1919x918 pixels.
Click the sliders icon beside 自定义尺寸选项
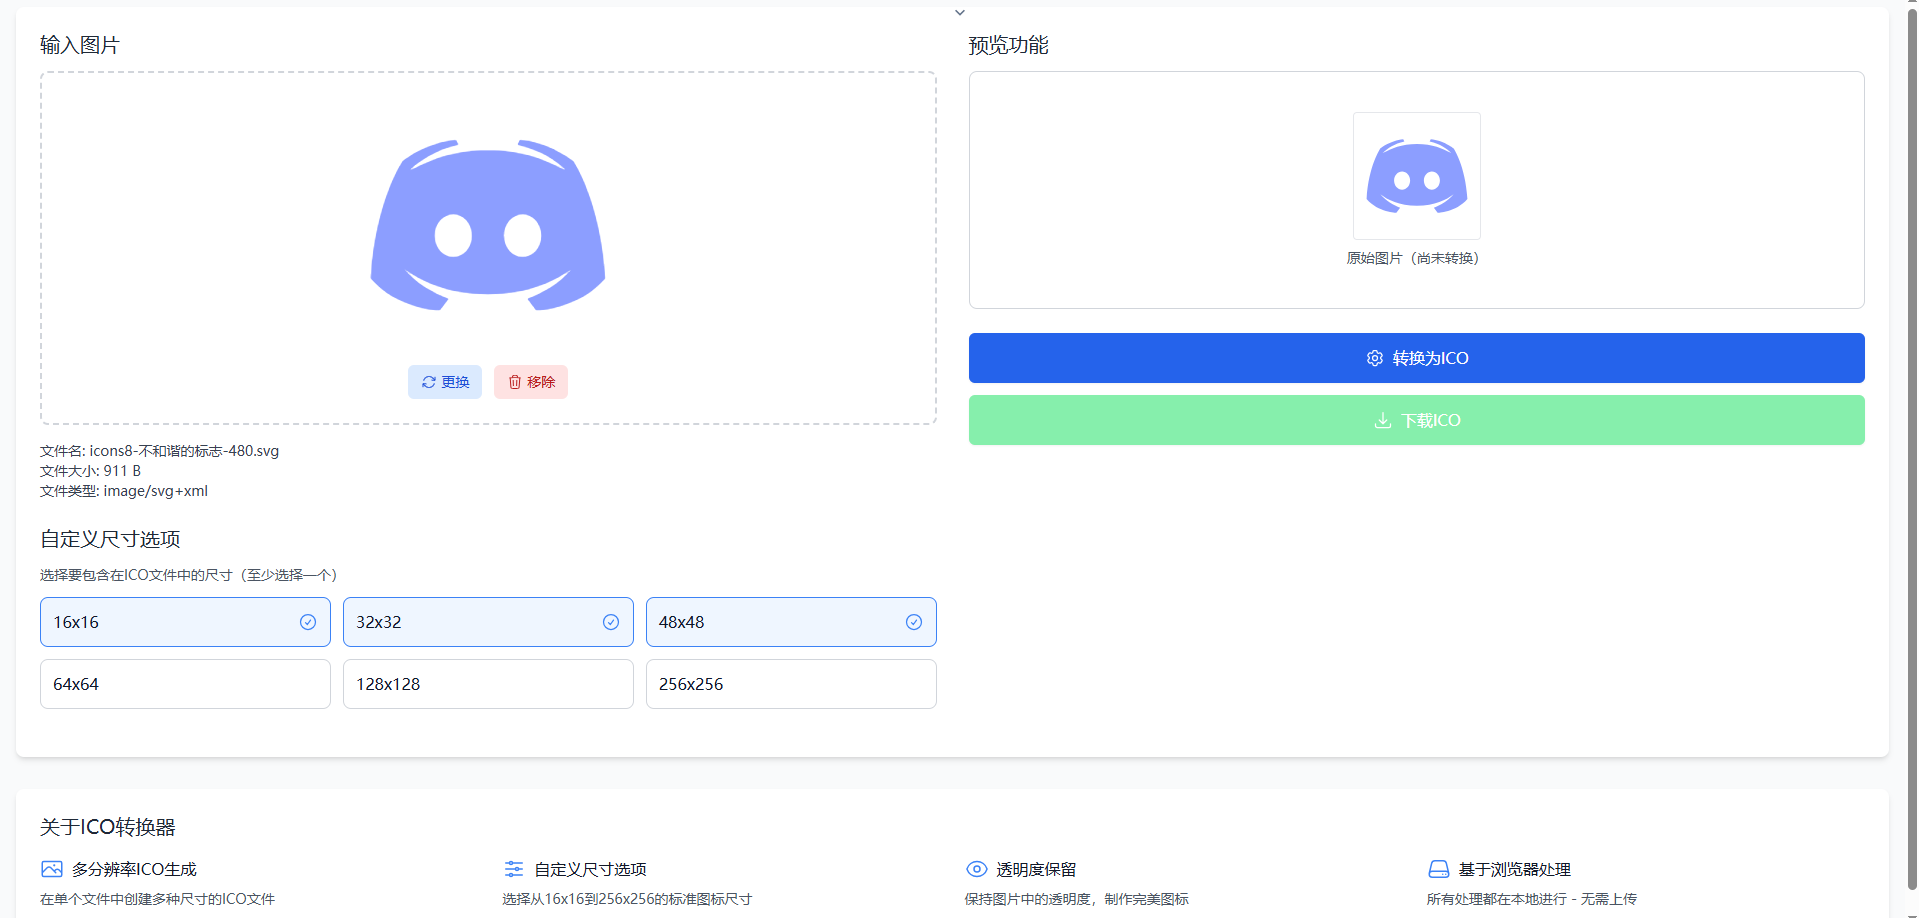513,869
